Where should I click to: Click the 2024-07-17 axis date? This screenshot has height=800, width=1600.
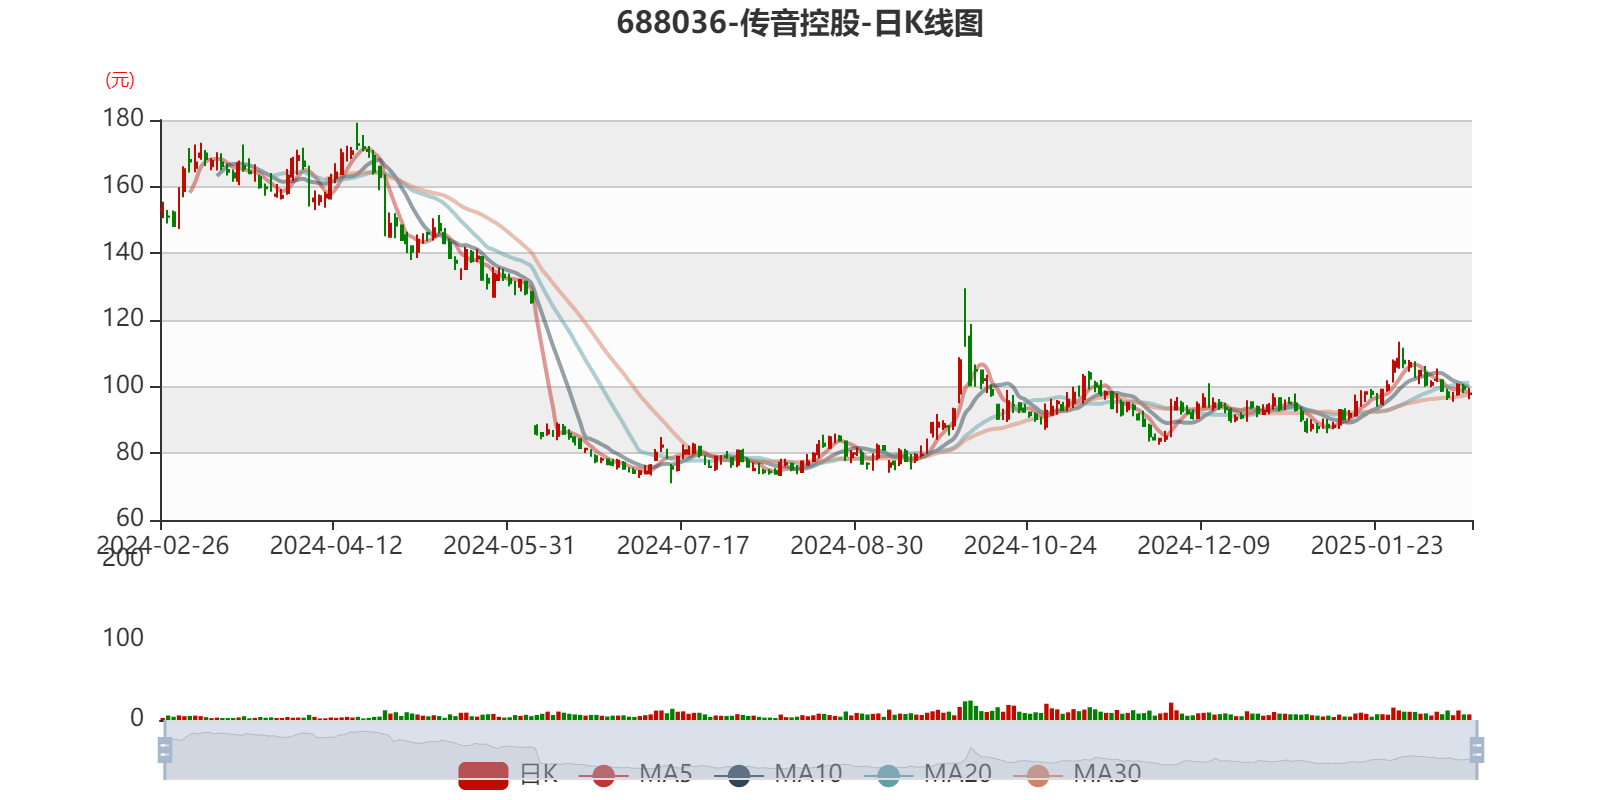click(x=683, y=545)
